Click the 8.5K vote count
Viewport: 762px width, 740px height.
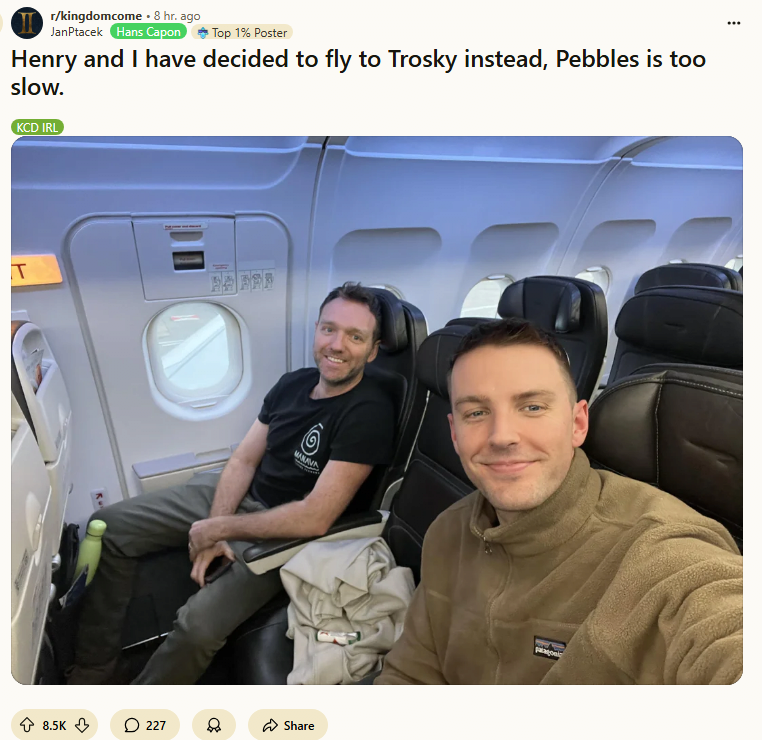[x=54, y=725]
